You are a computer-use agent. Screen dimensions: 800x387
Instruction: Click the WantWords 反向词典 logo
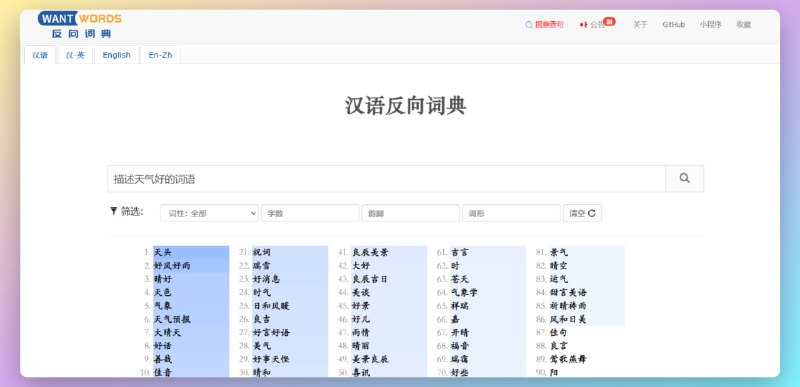[80, 25]
